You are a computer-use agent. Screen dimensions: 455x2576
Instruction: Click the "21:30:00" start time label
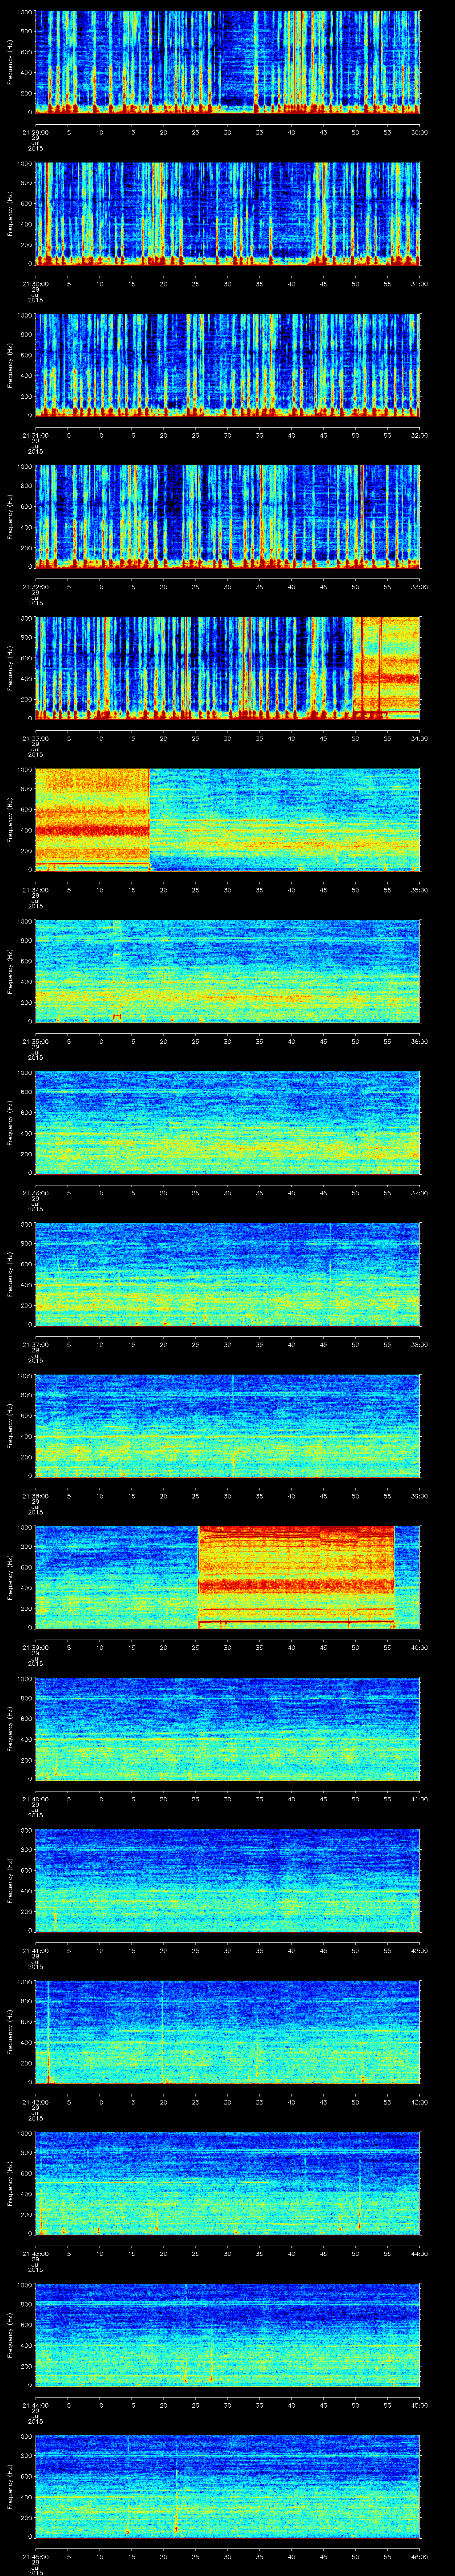[x=35, y=284]
